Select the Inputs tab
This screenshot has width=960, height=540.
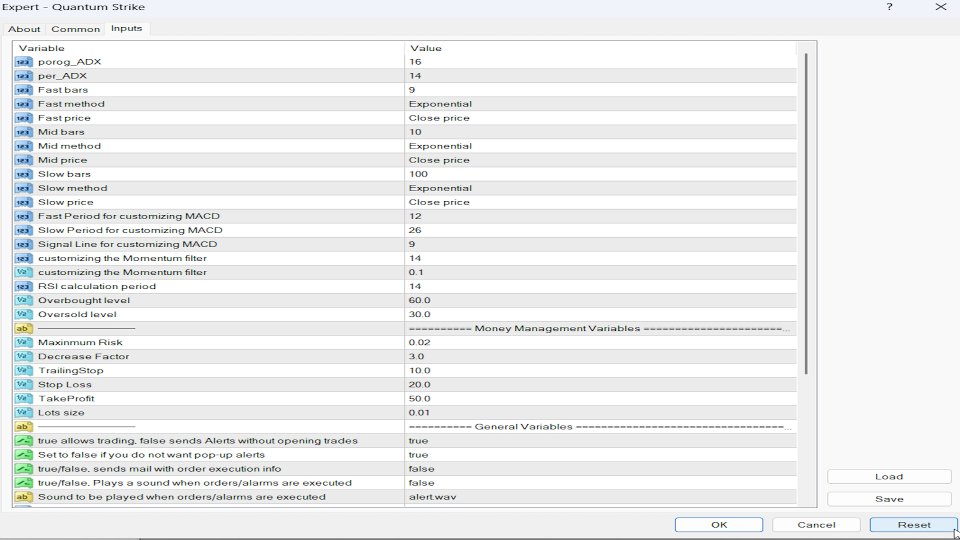coord(127,28)
